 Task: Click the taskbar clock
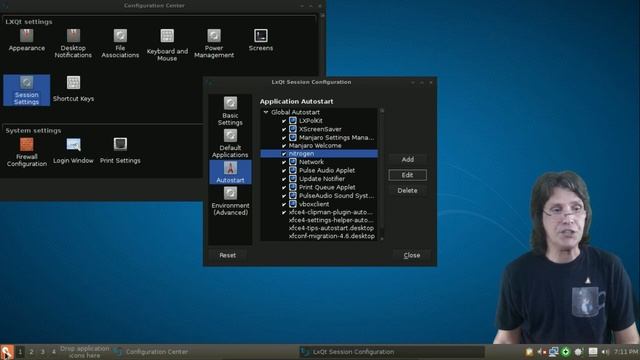[625, 351]
